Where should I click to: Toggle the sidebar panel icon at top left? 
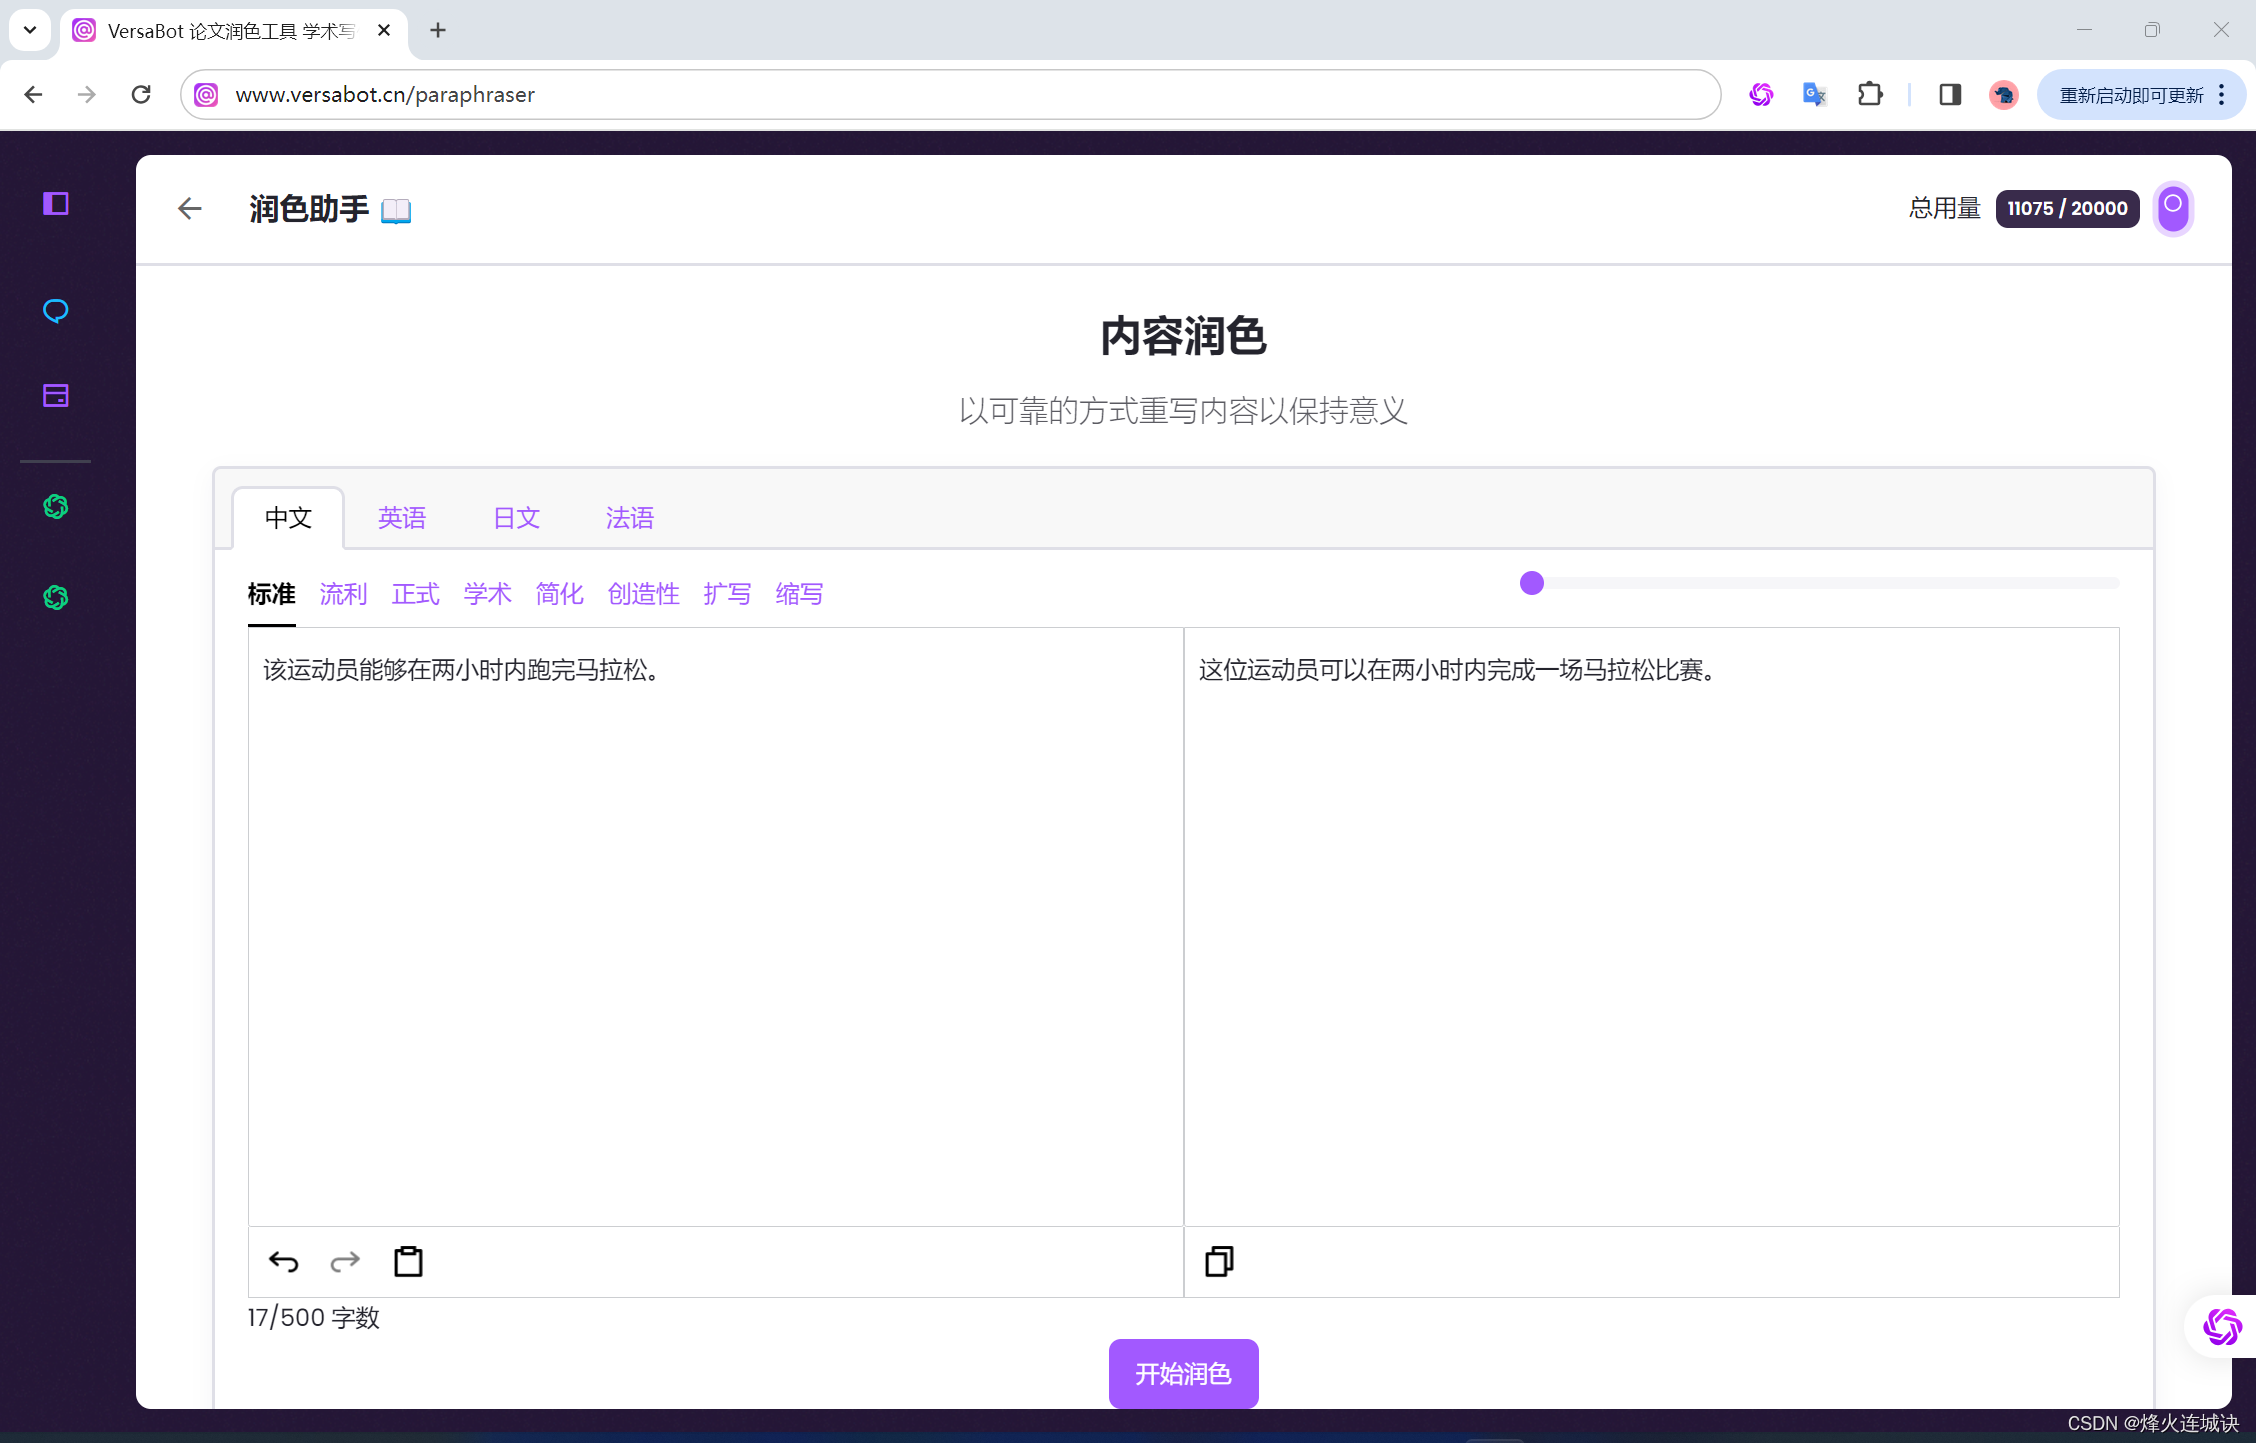point(56,204)
